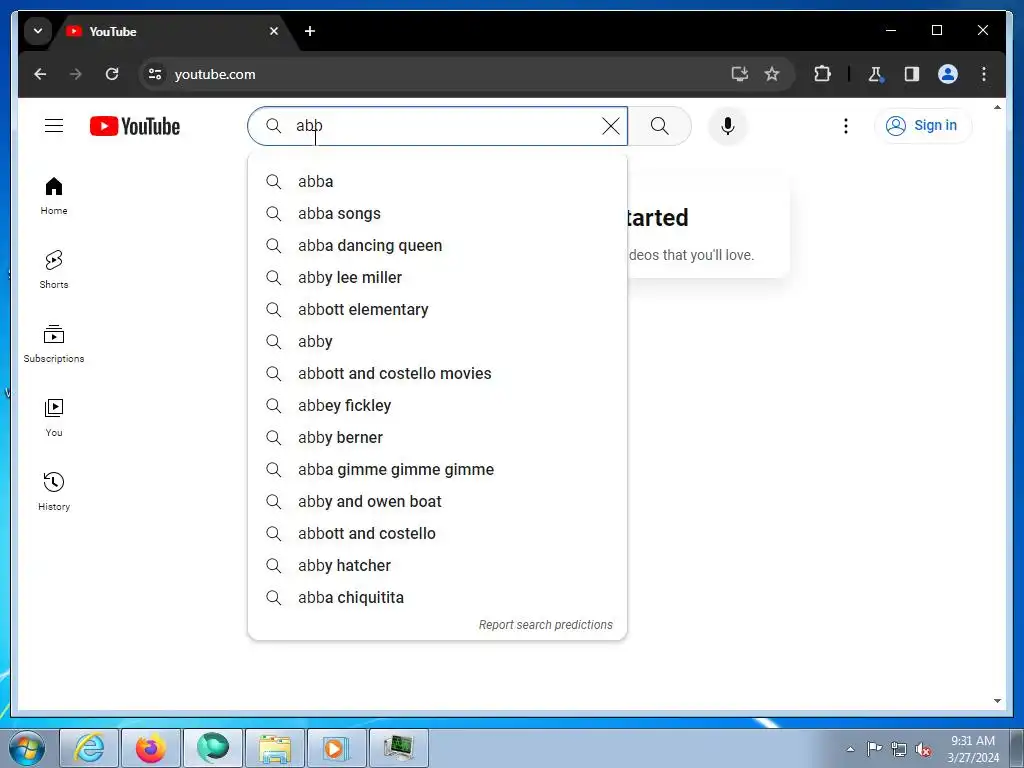Screen dimensions: 1024x768
Task: Select 'abbey fickley' suggestion
Action: pyautogui.click(x=438, y=406)
